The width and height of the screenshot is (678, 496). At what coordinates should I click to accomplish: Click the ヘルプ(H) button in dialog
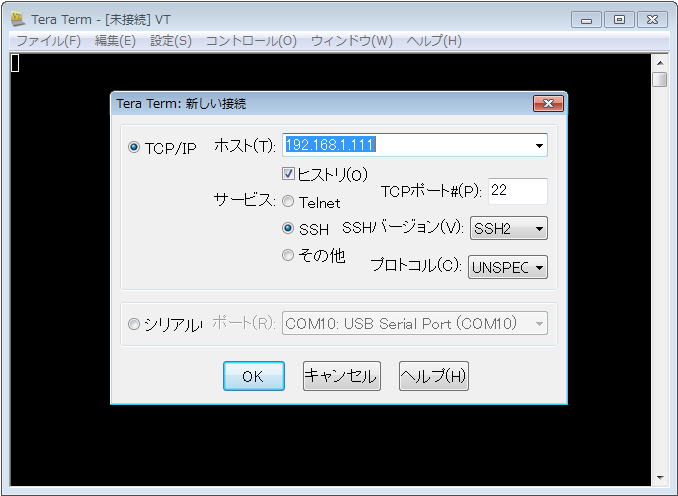[x=434, y=376]
